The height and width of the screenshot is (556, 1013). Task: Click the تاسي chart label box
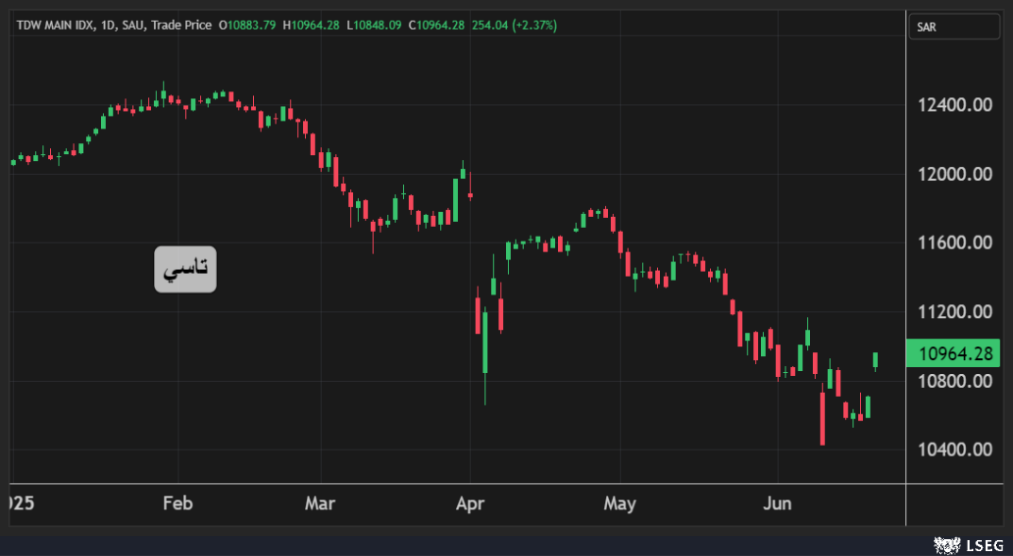click(185, 268)
